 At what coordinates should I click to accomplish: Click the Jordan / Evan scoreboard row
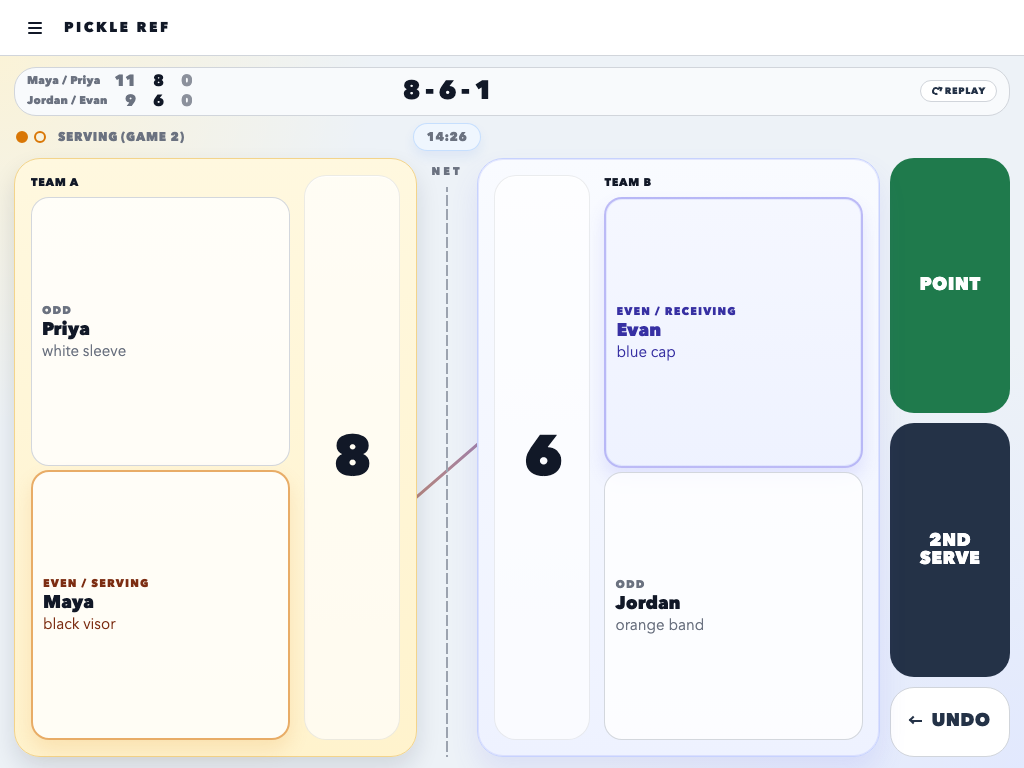(x=110, y=101)
